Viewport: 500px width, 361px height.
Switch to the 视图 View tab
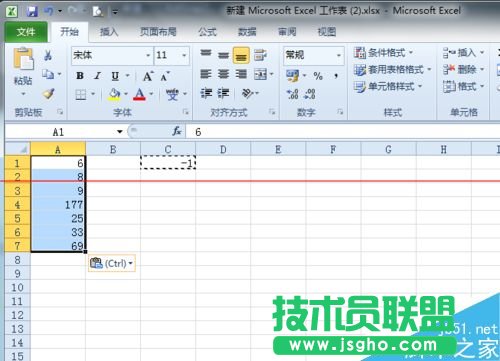(327, 32)
